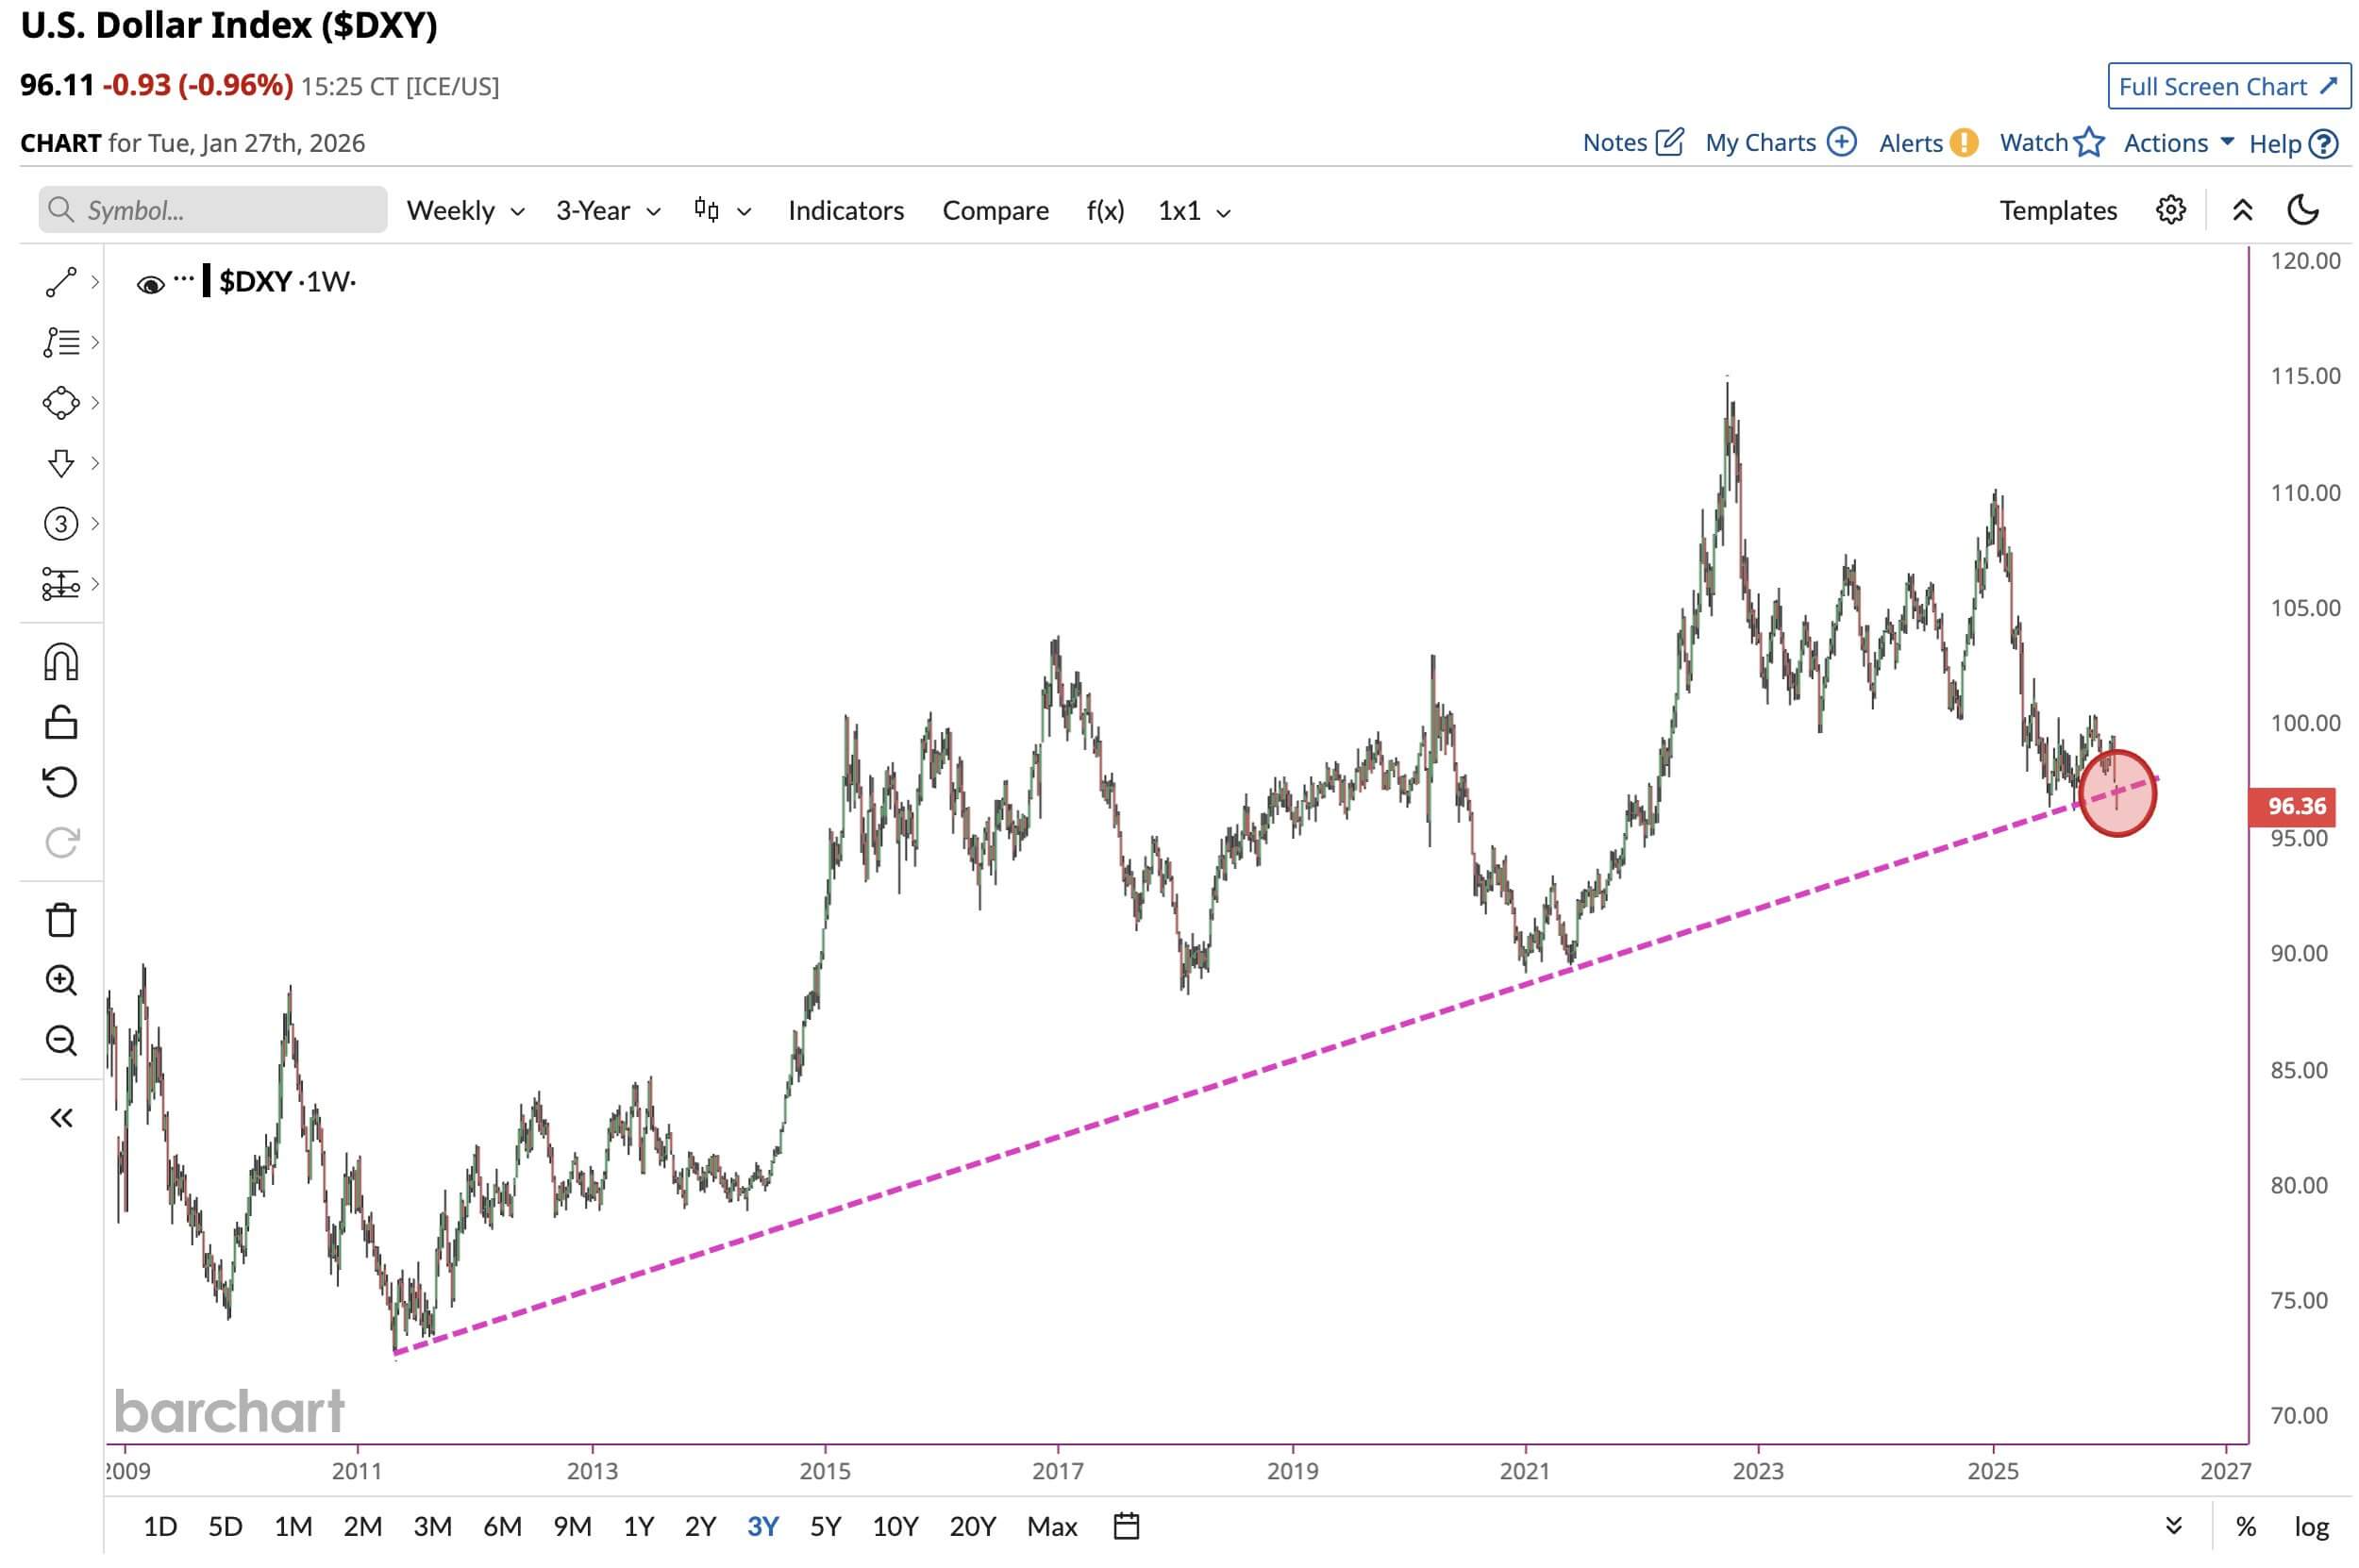Enable magnet mode in the drawing toolbar

60,659
